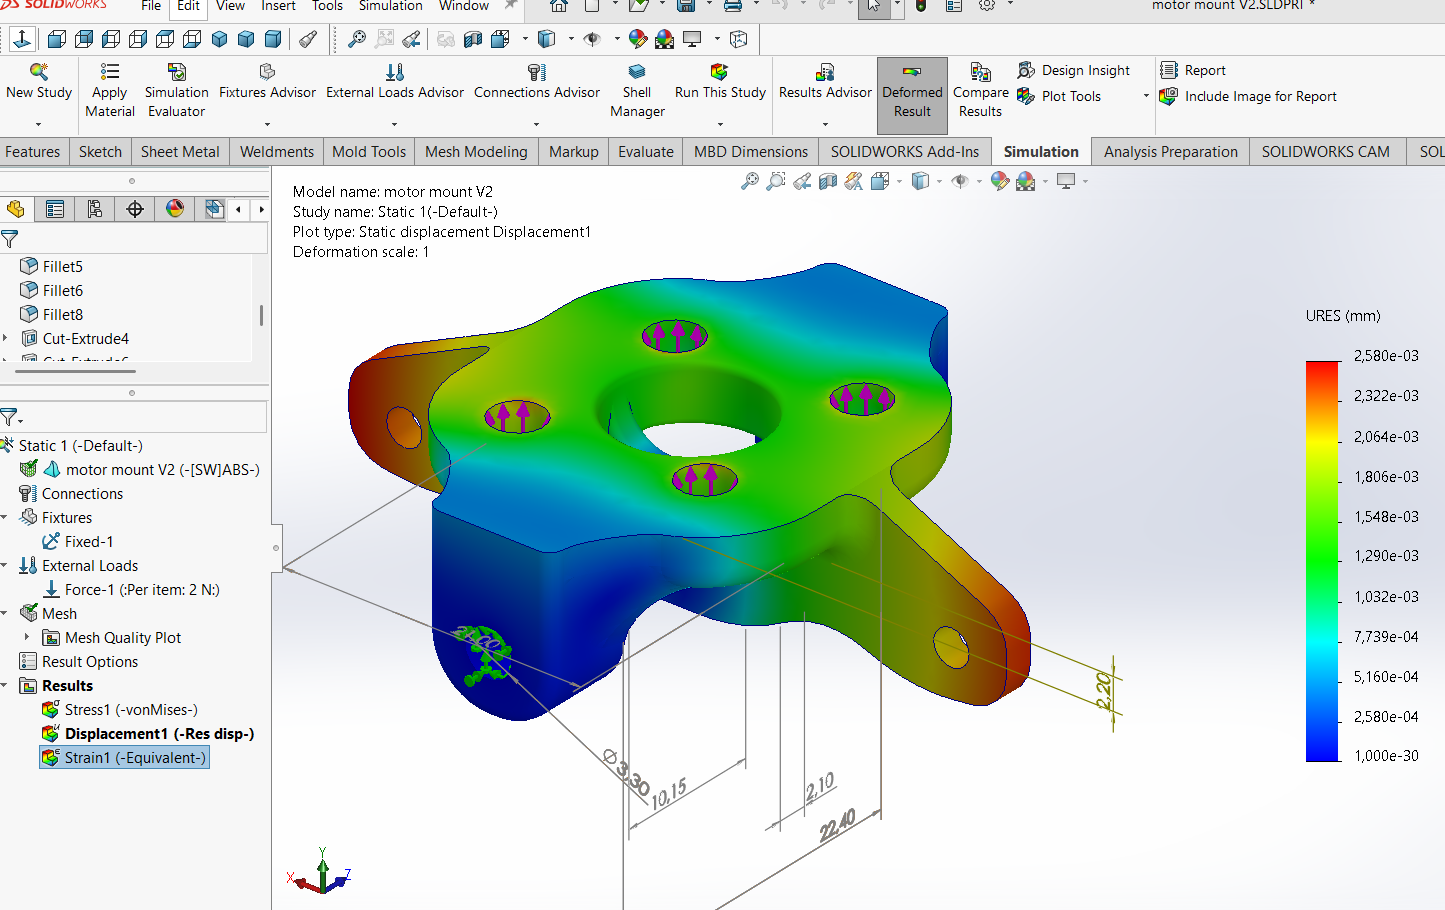Open the New Study dropdown arrow
The height and width of the screenshot is (910, 1445).
pos(38,125)
